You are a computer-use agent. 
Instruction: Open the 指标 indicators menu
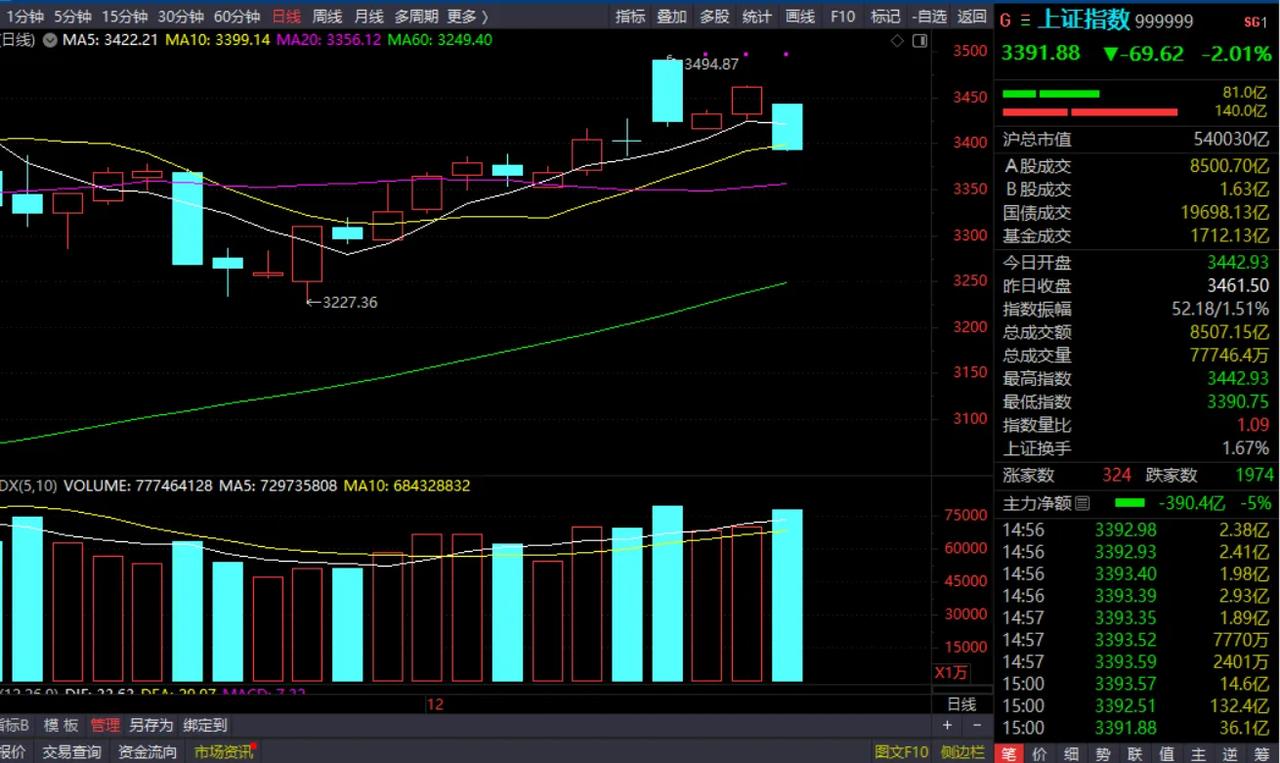(630, 16)
